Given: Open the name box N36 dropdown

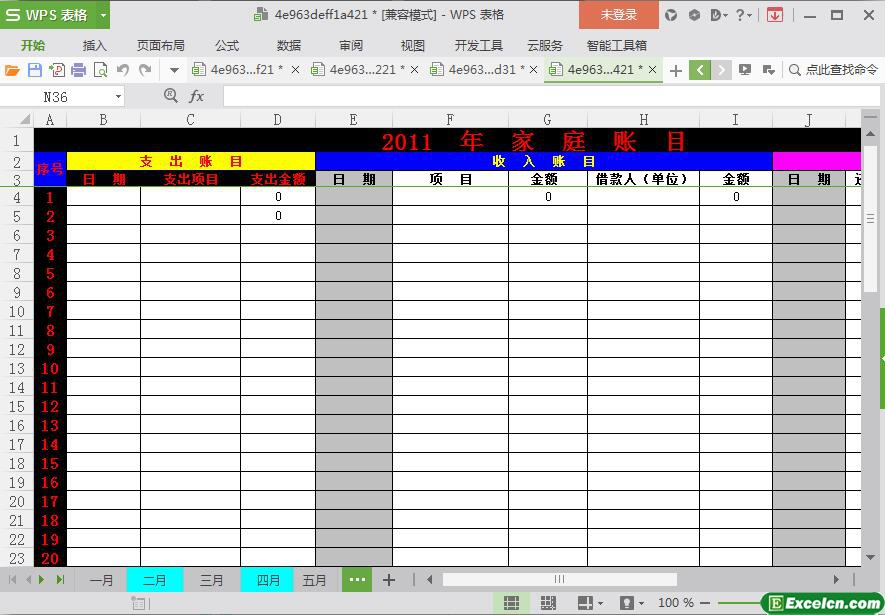Looking at the screenshot, I should (118, 97).
